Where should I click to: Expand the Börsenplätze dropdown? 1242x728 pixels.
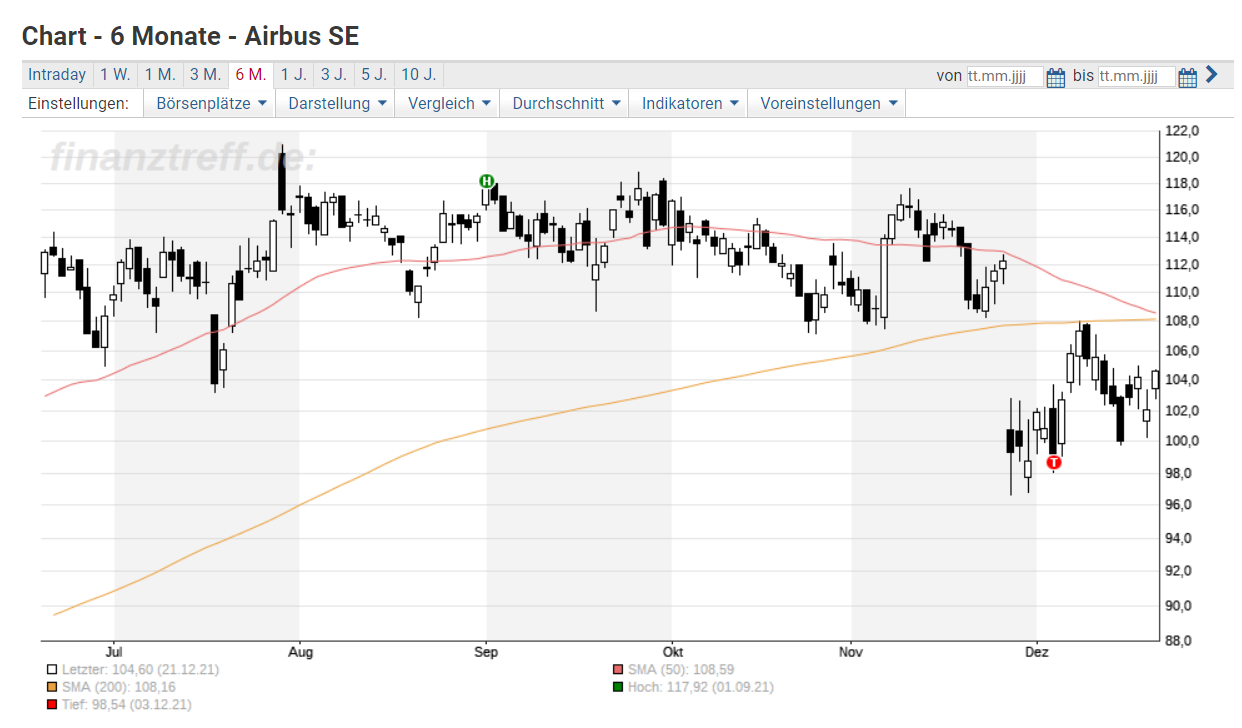click(x=210, y=104)
